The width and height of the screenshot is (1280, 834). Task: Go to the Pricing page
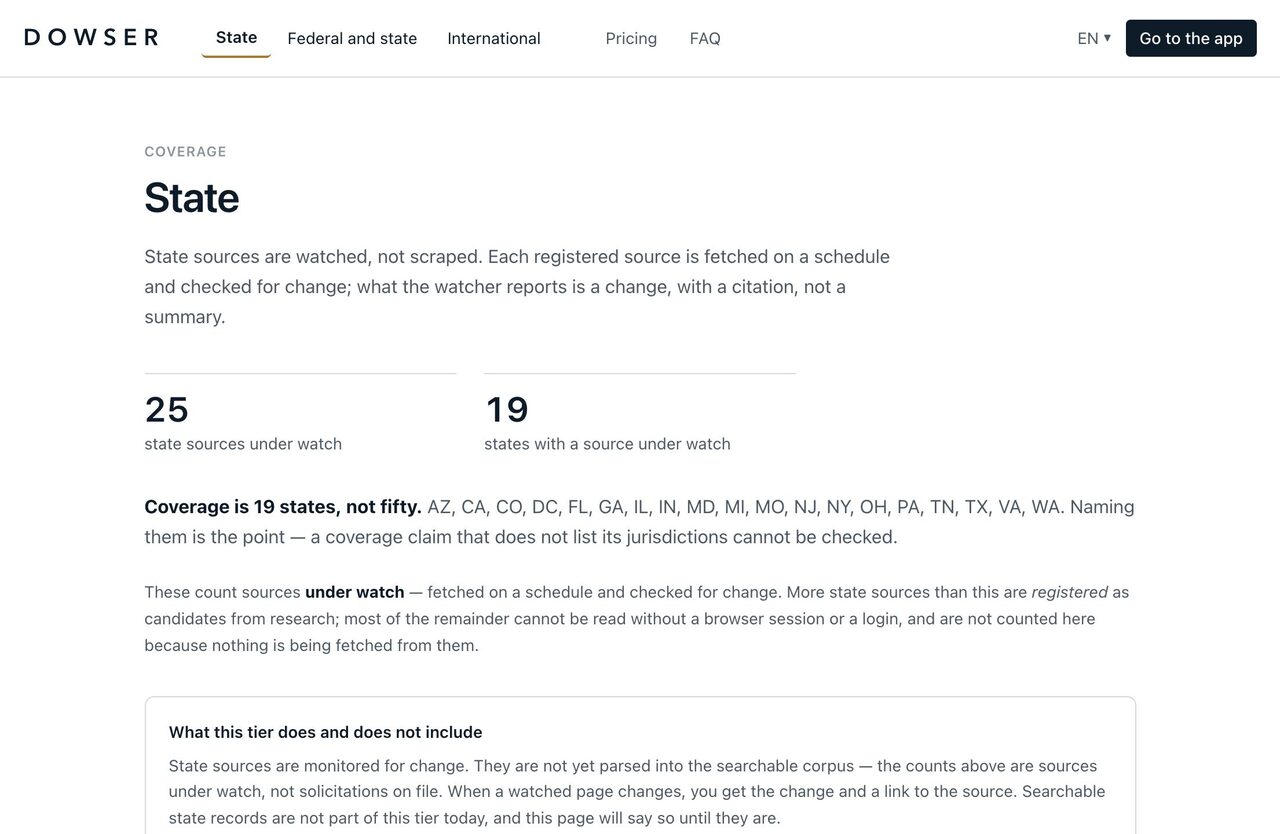[631, 38]
